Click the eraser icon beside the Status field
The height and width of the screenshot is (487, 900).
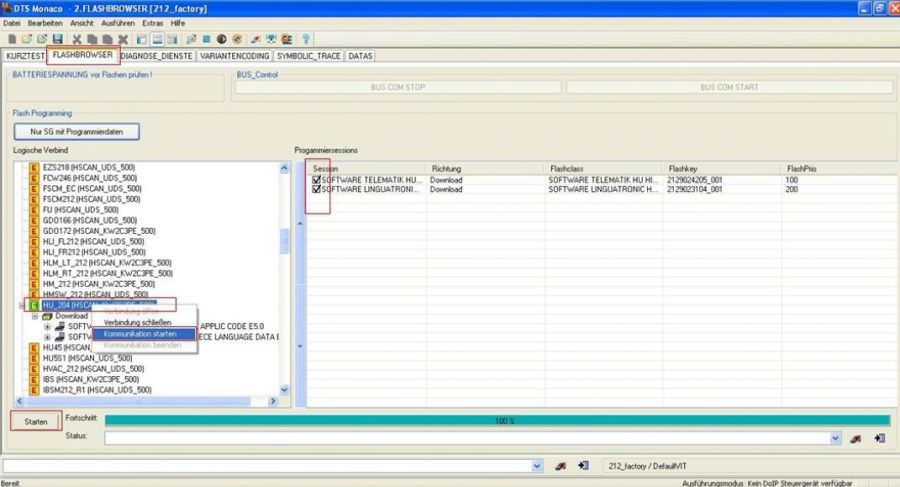pos(857,438)
